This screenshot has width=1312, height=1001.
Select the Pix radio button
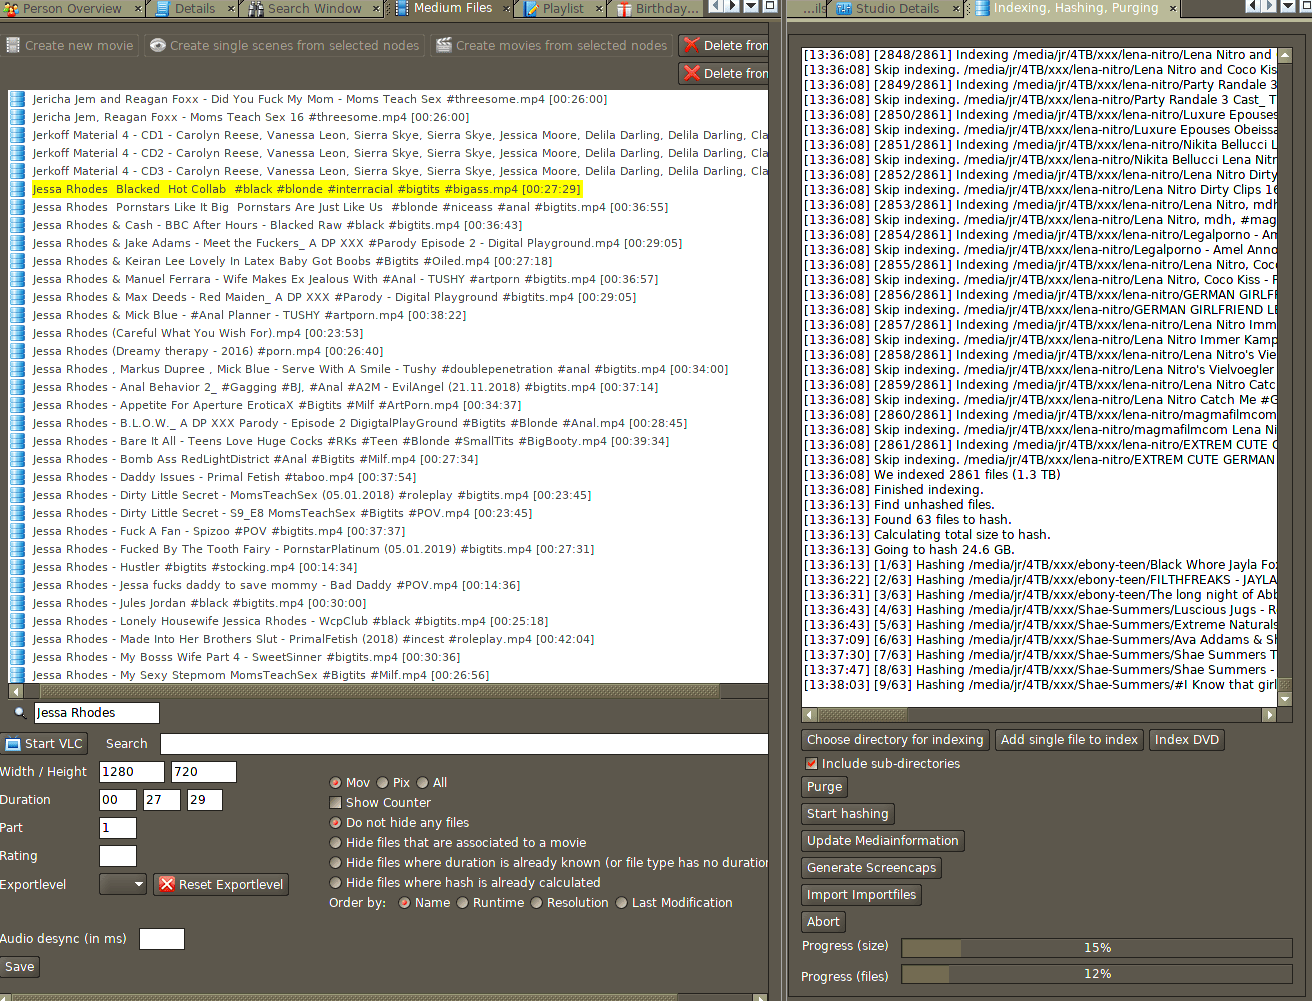click(383, 783)
